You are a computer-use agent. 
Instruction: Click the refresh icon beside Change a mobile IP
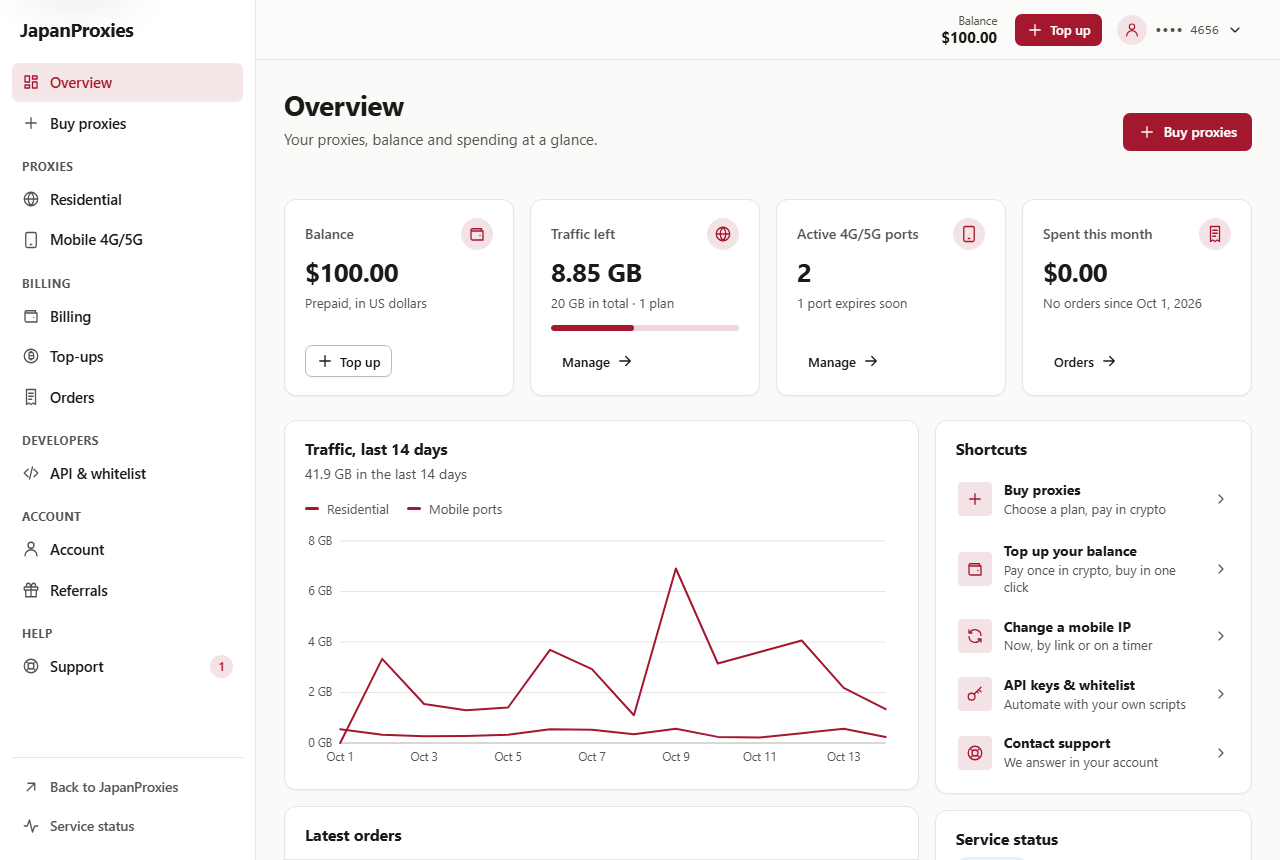click(x=975, y=636)
